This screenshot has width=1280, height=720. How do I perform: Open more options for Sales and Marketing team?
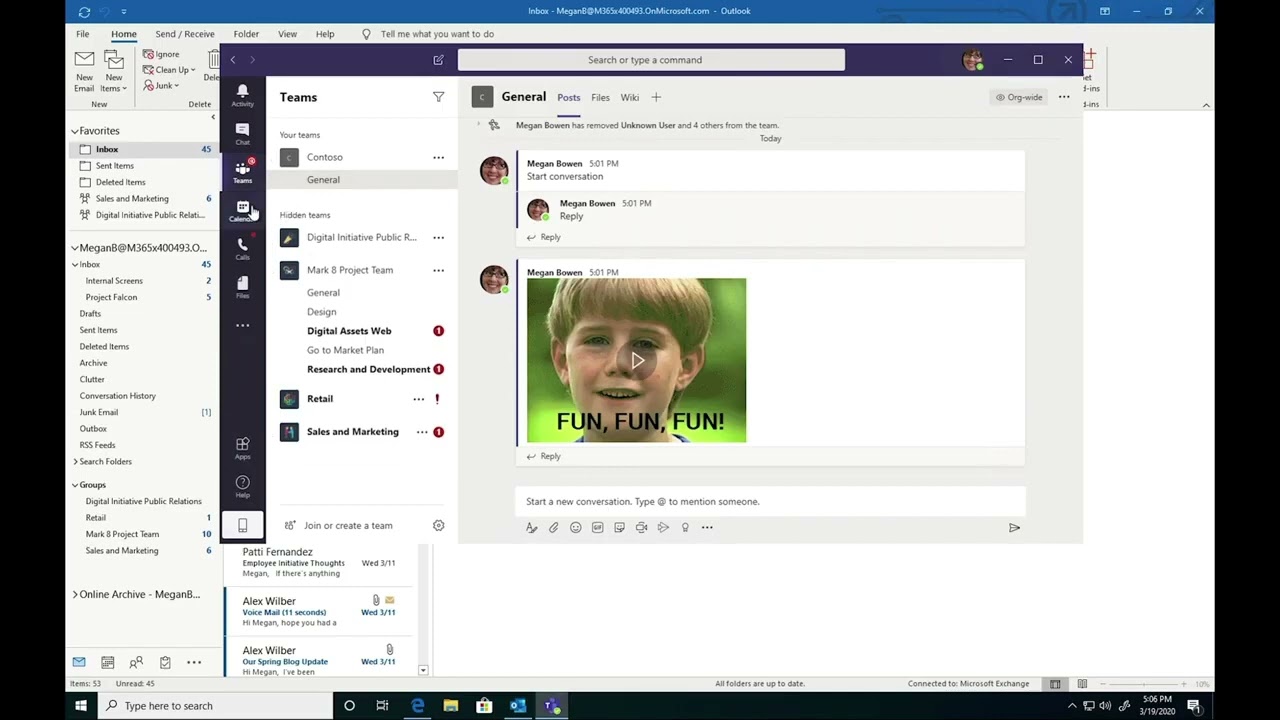coord(422,432)
